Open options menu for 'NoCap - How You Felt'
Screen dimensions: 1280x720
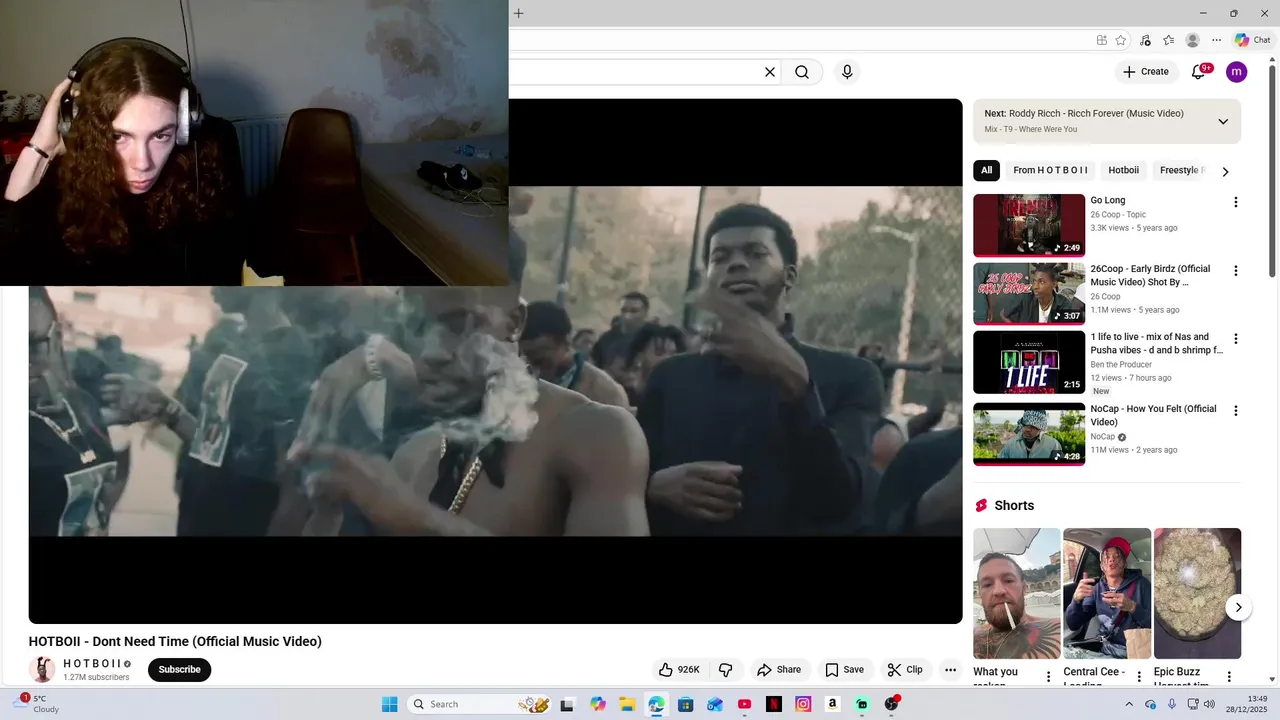click(1235, 411)
